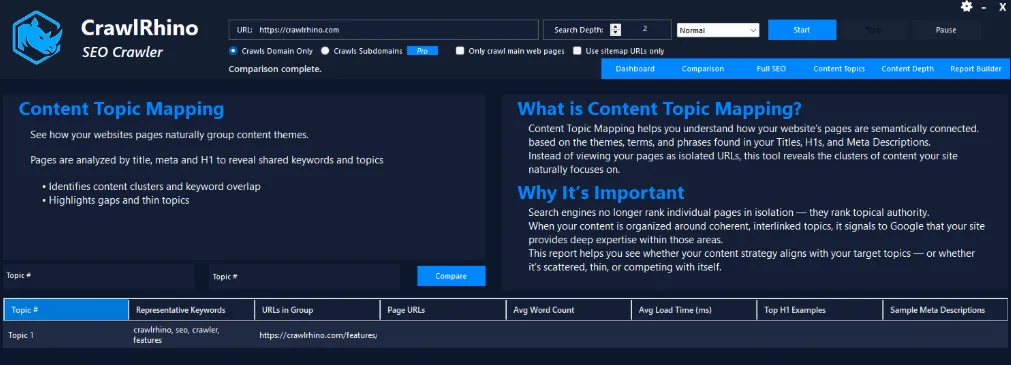Open the Full SEO tab
The height and width of the screenshot is (365, 1011).
pos(771,69)
